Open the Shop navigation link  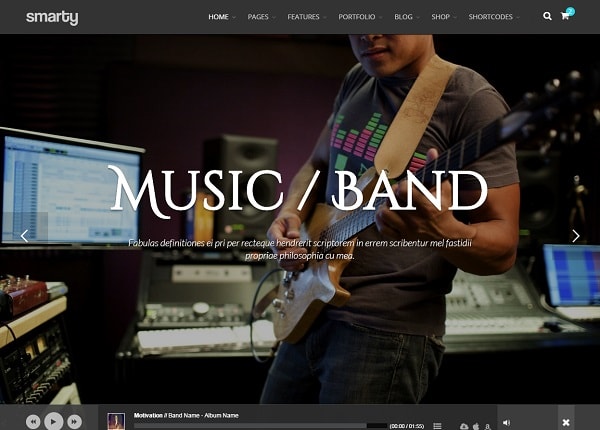pyautogui.click(x=440, y=17)
